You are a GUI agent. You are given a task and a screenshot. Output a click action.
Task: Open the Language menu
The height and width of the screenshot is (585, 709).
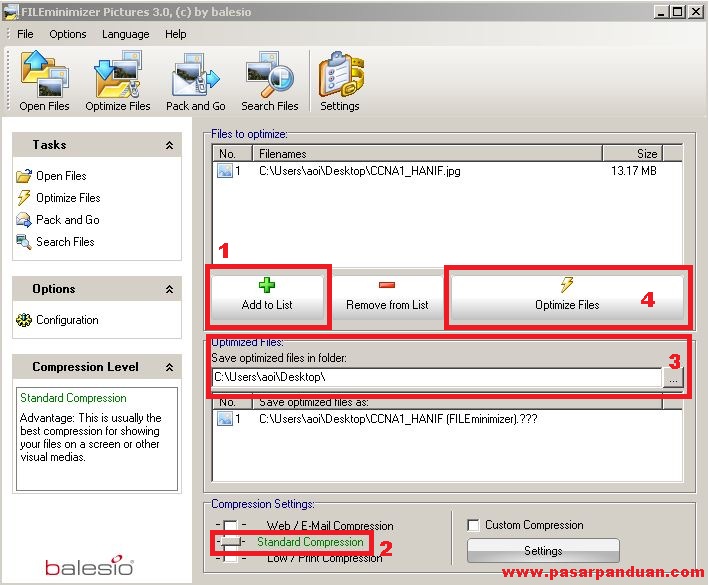coord(125,34)
